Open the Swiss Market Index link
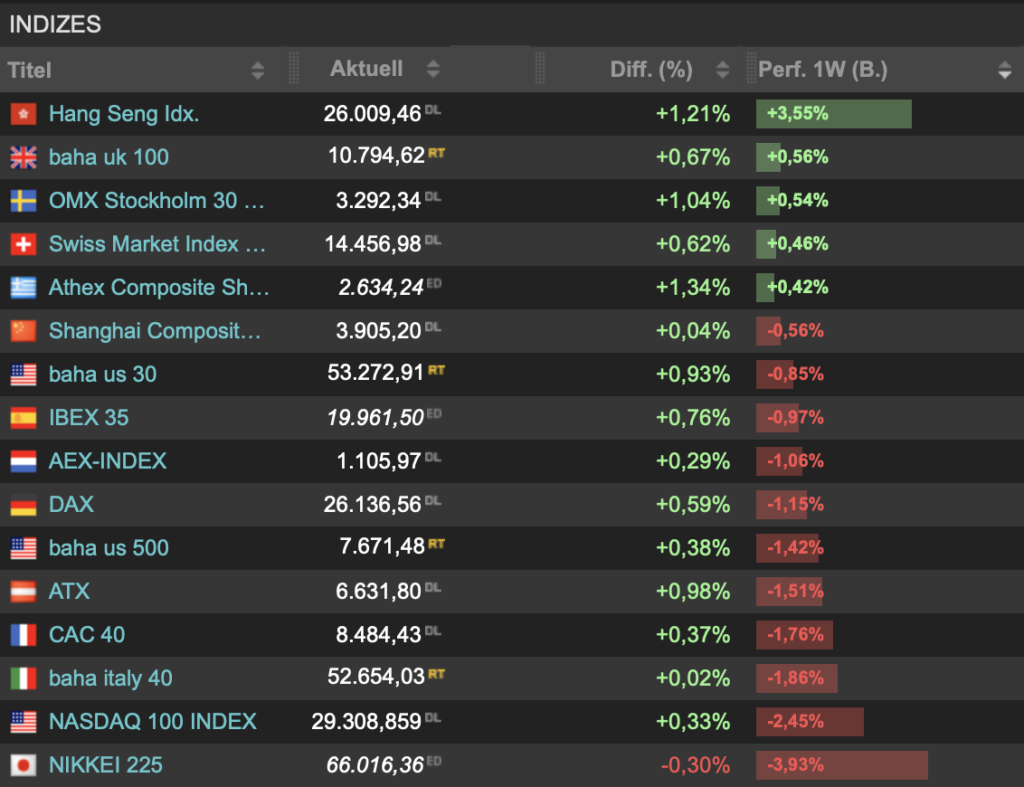Screen dimensions: 1024x787 [x=157, y=244]
